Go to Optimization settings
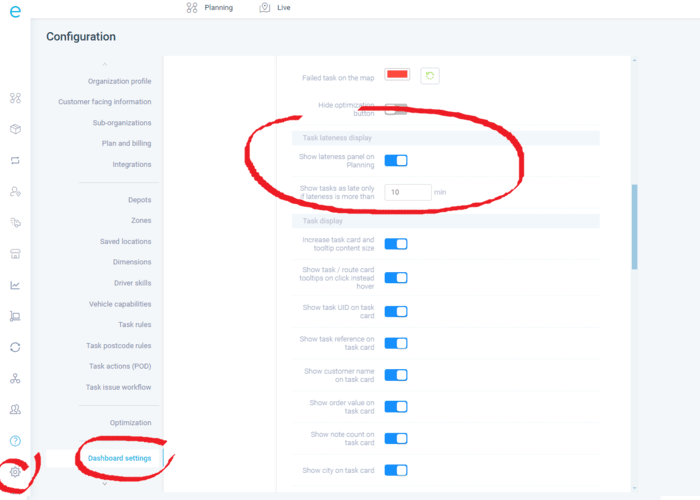The height and width of the screenshot is (500, 700). click(130, 423)
